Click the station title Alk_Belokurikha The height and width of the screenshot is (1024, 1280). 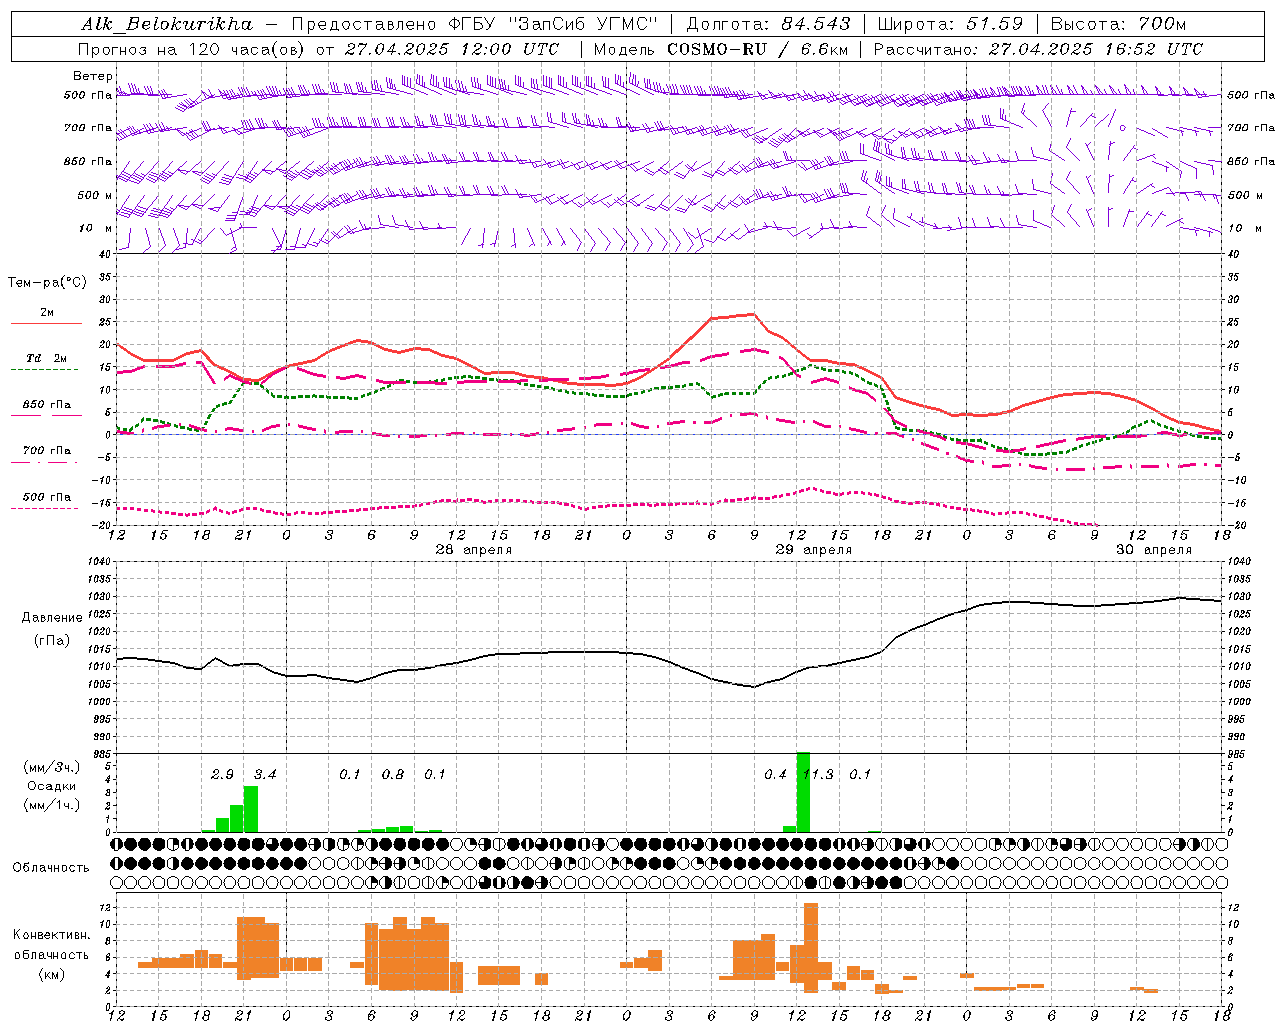click(167, 24)
